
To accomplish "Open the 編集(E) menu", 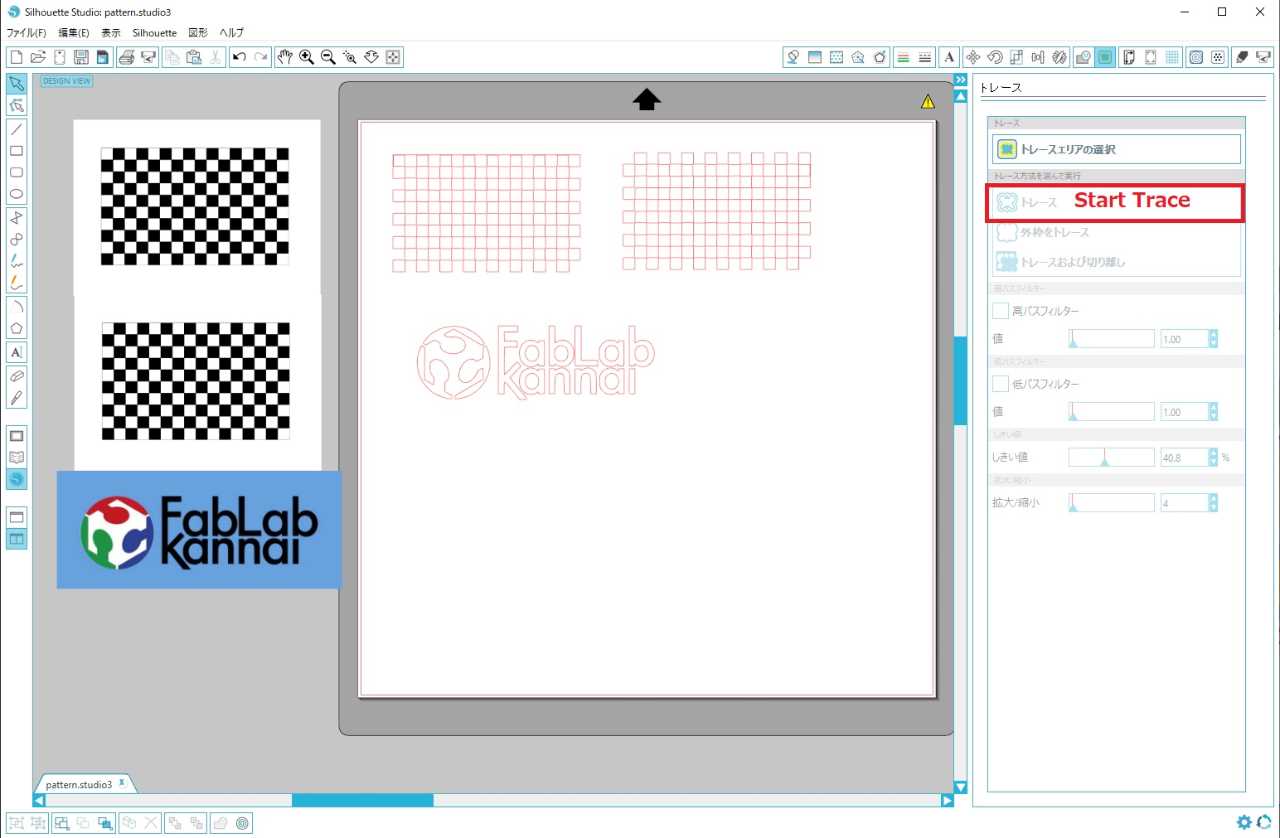I will 74,33.
